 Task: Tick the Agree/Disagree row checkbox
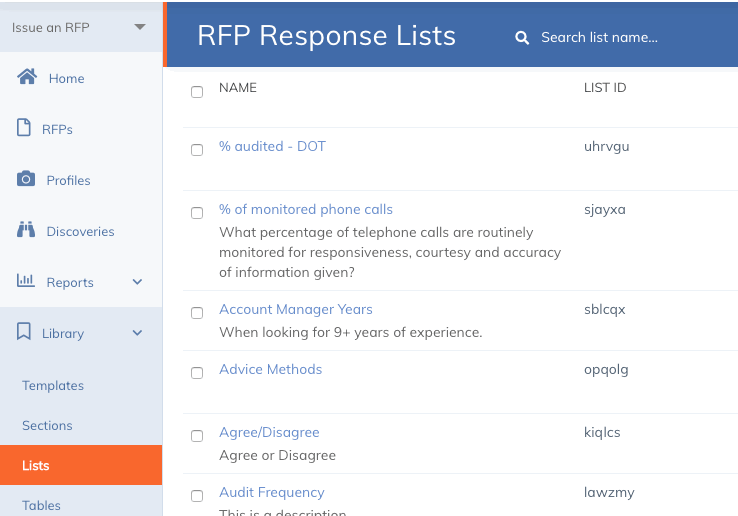click(197, 436)
